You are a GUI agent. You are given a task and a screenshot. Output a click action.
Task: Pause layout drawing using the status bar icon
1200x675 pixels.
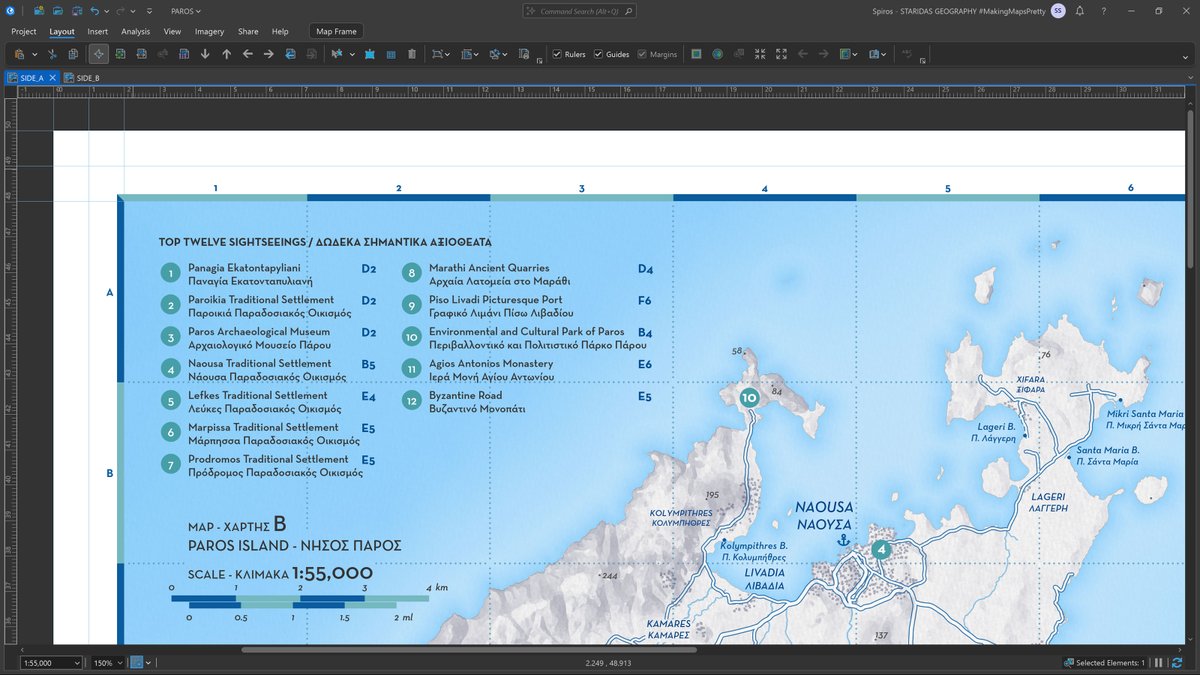pos(1157,662)
